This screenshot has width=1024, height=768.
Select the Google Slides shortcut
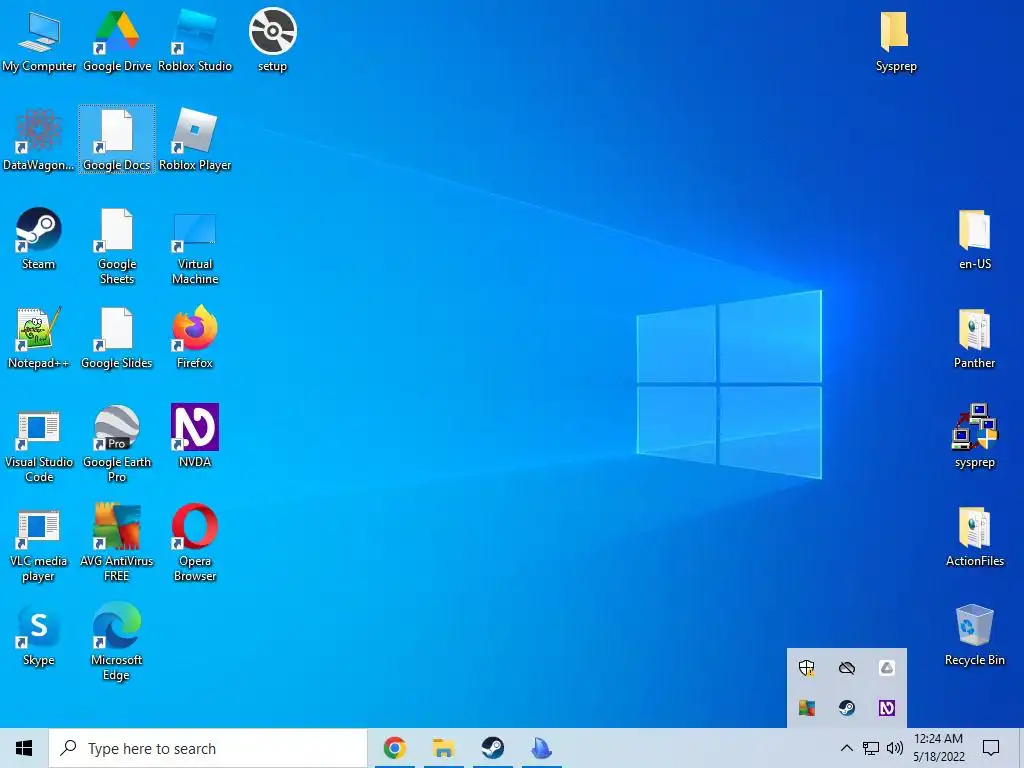[117, 338]
